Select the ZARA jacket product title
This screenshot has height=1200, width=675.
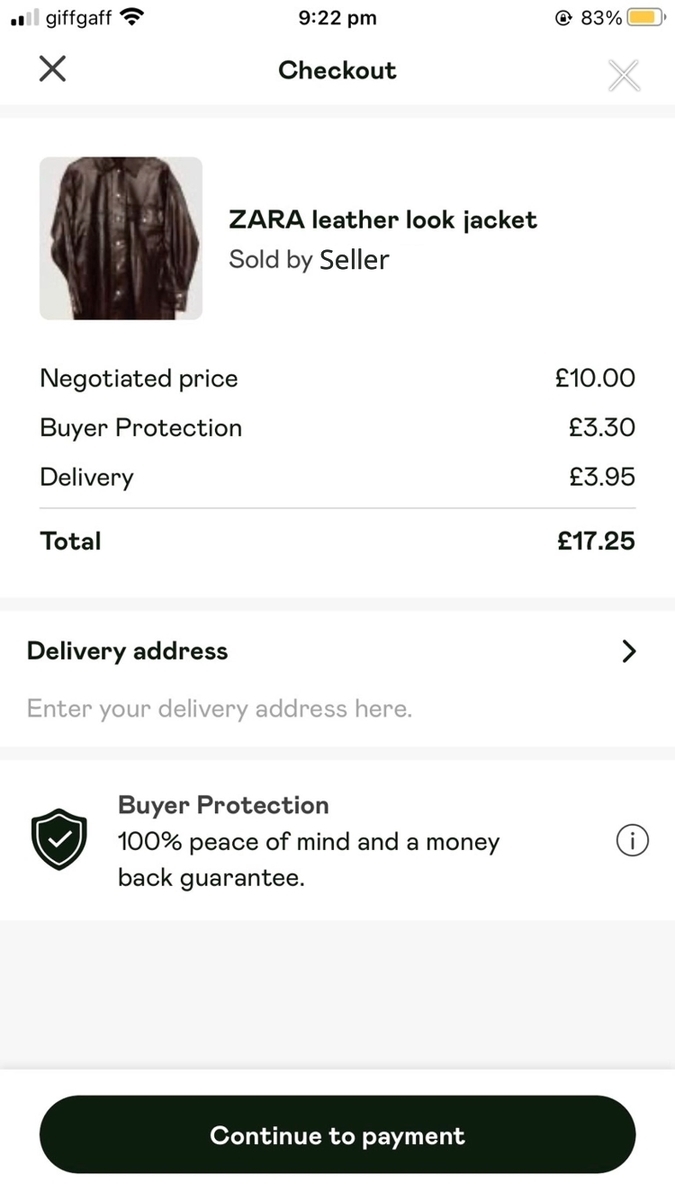tap(383, 219)
